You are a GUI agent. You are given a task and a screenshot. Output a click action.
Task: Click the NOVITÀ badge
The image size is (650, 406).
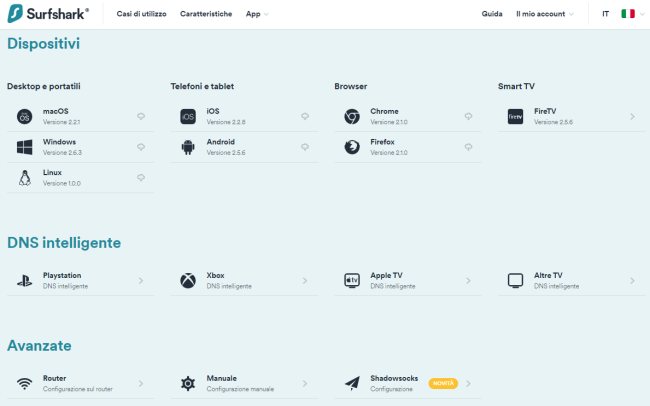point(443,384)
